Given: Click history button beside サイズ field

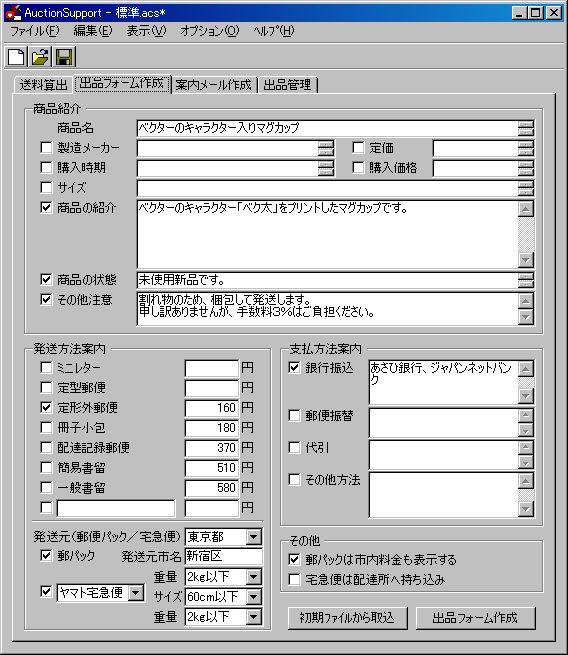Looking at the screenshot, I should click(x=526, y=188).
